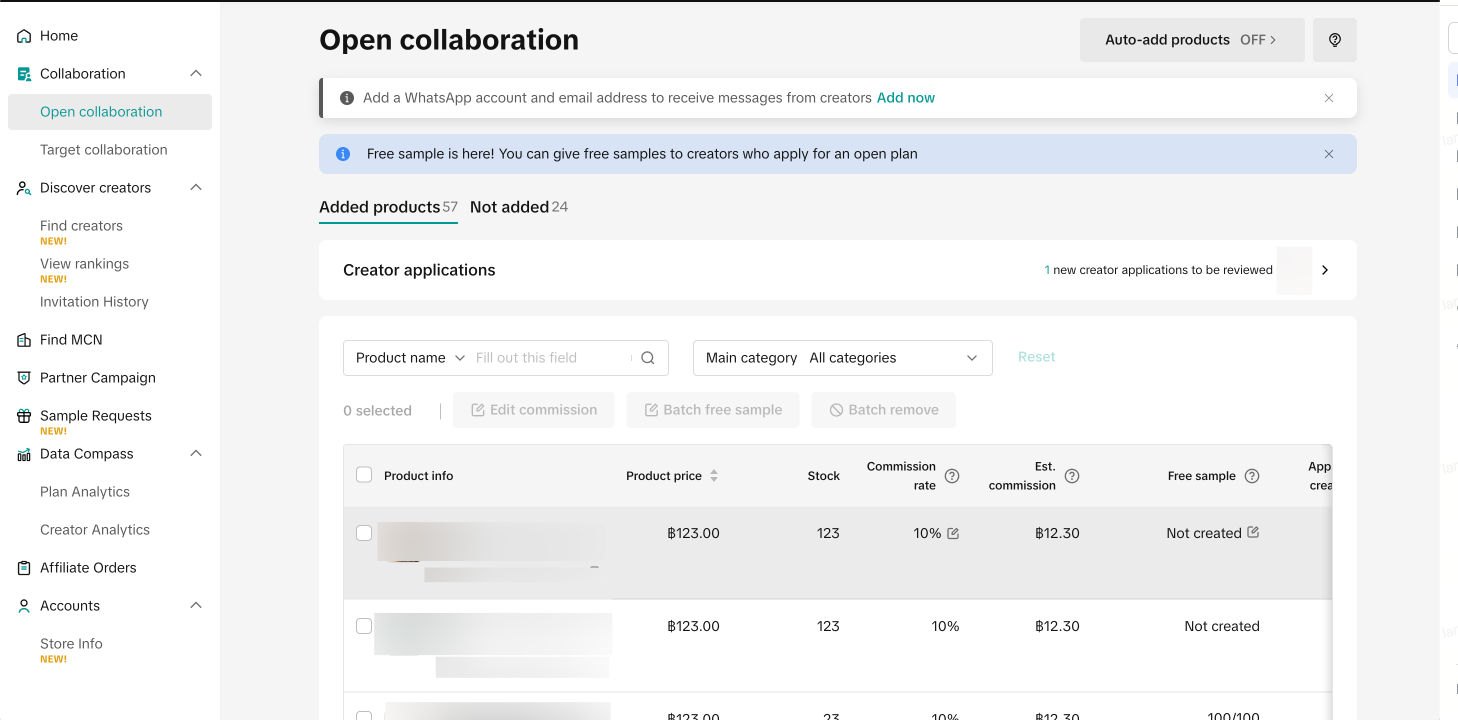Collapse the Discover creators sidebar section
The width and height of the screenshot is (1458, 720).
coord(196,188)
